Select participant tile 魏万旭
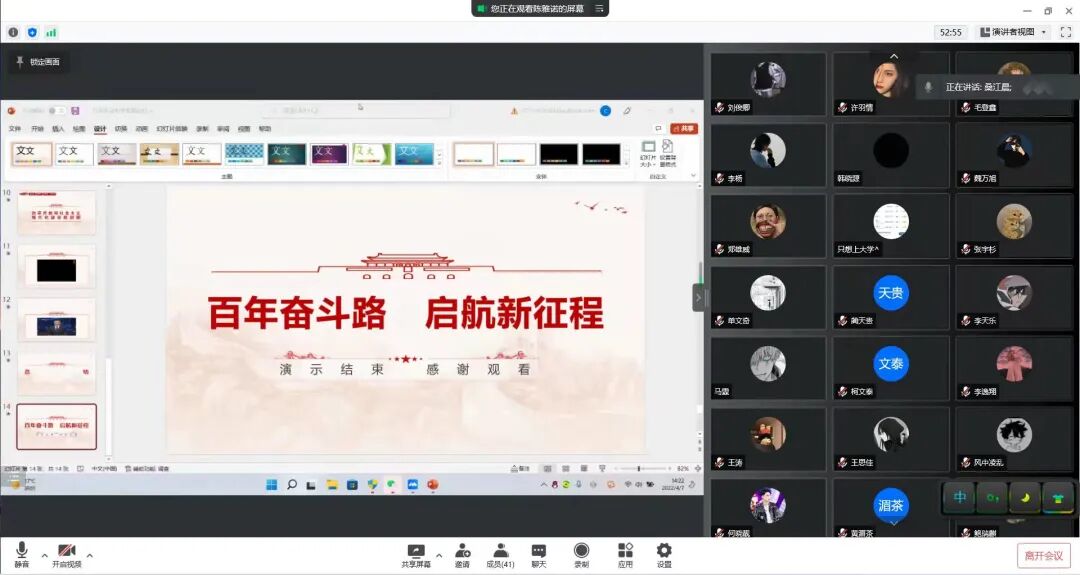The image size is (1080, 575). tap(1014, 155)
